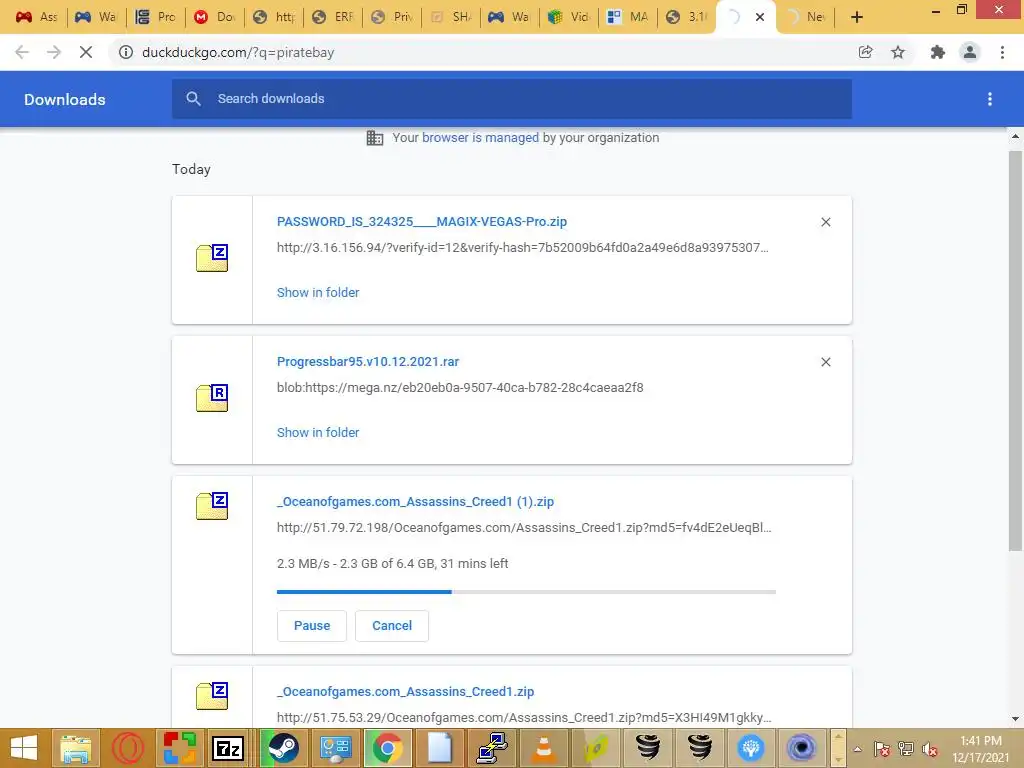Open PuTTY from taskbar

pos(492,748)
